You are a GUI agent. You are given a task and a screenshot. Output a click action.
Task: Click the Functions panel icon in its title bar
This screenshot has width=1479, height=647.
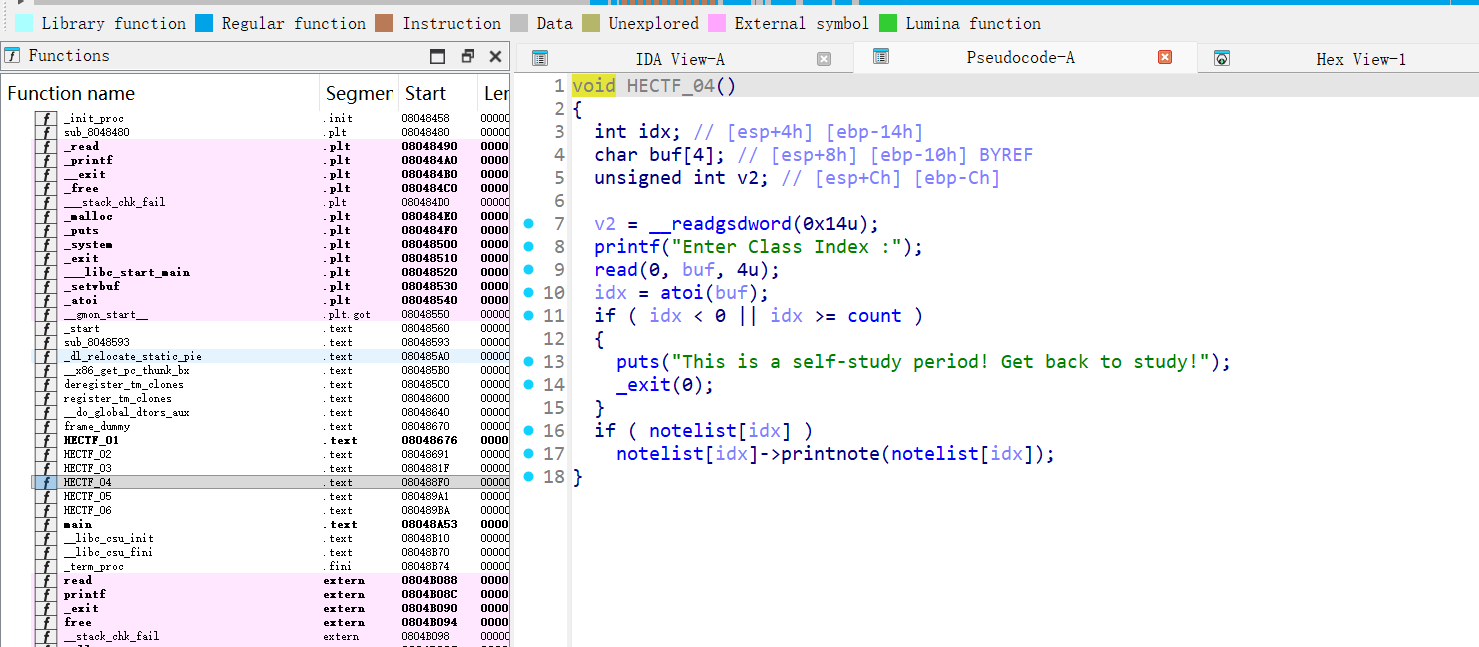coord(12,56)
